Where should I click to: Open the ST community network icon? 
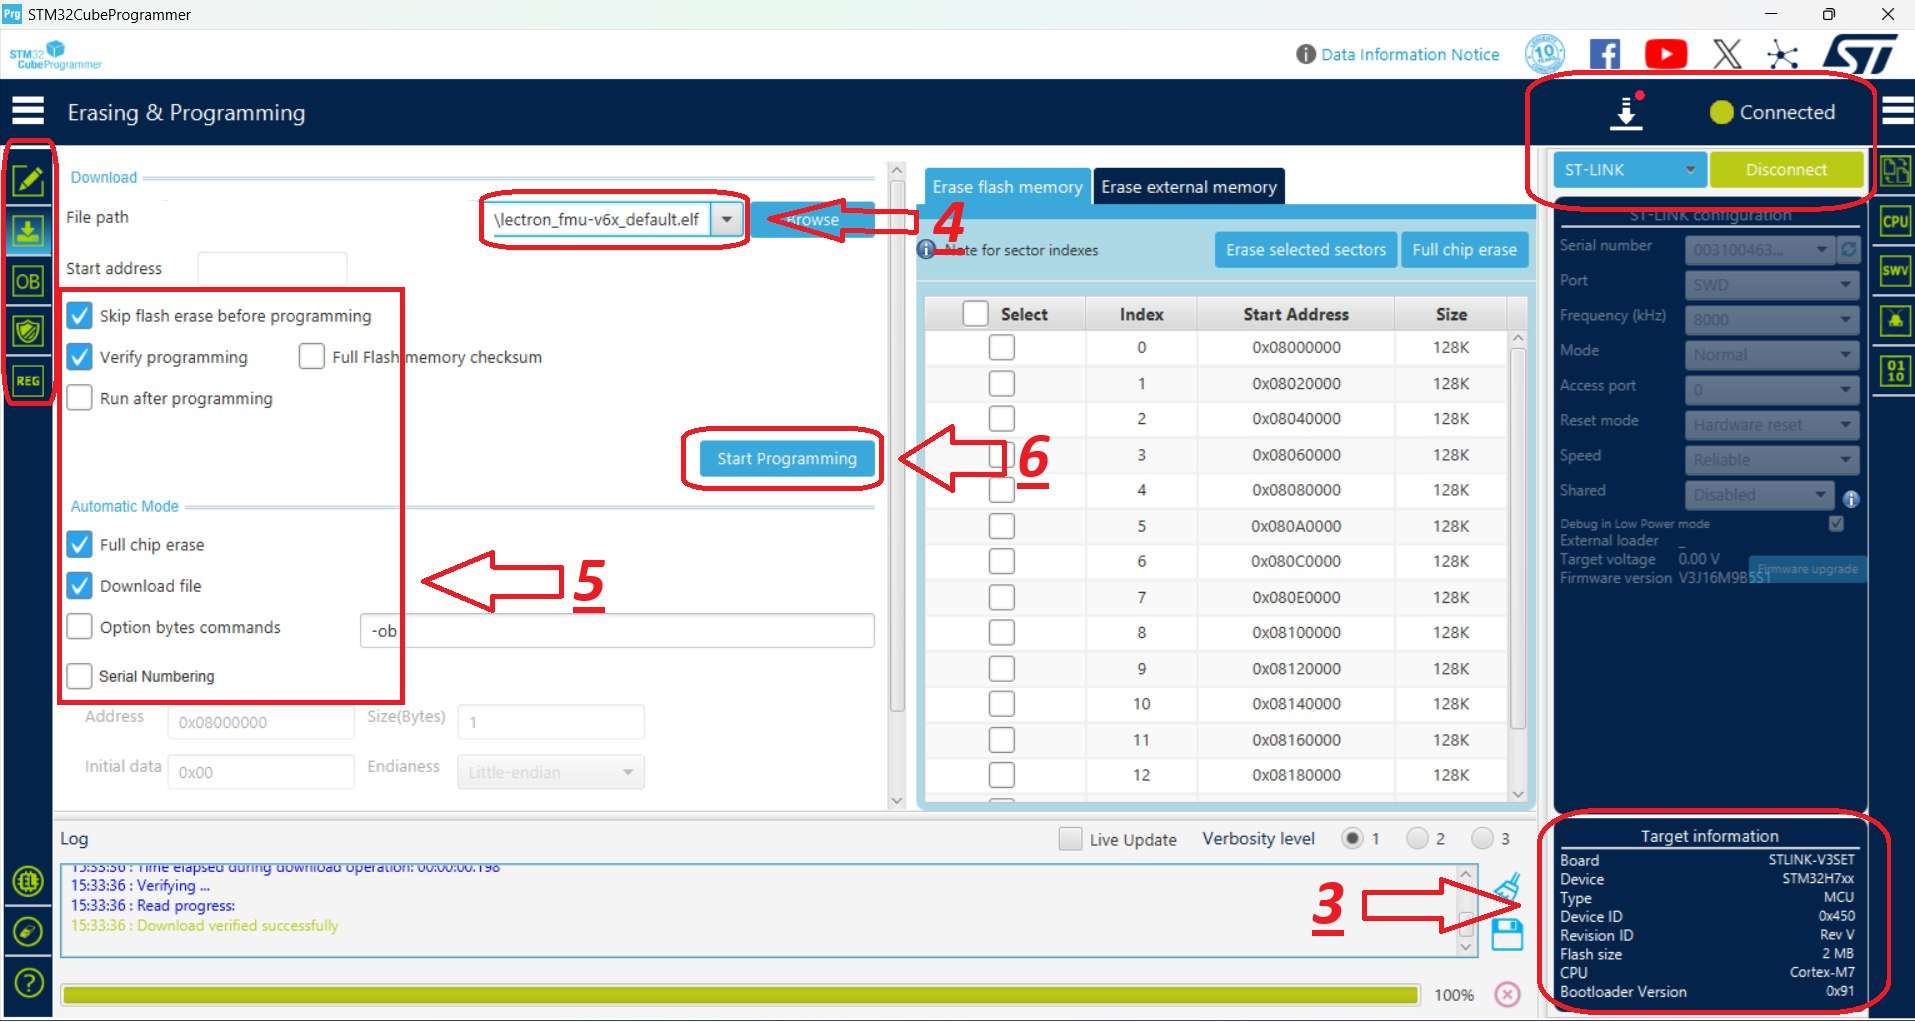tap(1783, 54)
